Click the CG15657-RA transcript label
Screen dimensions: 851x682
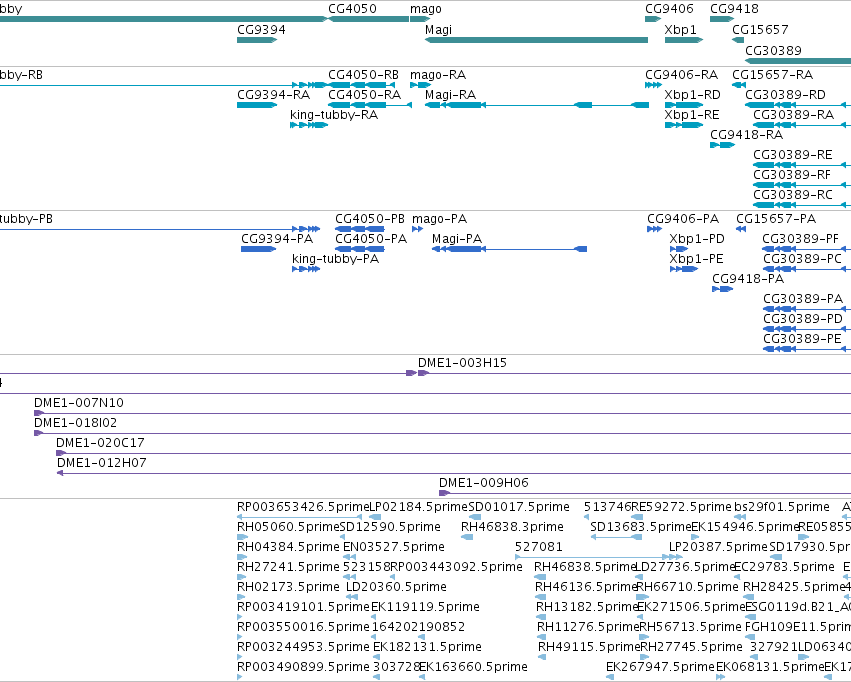pyautogui.click(x=773, y=75)
